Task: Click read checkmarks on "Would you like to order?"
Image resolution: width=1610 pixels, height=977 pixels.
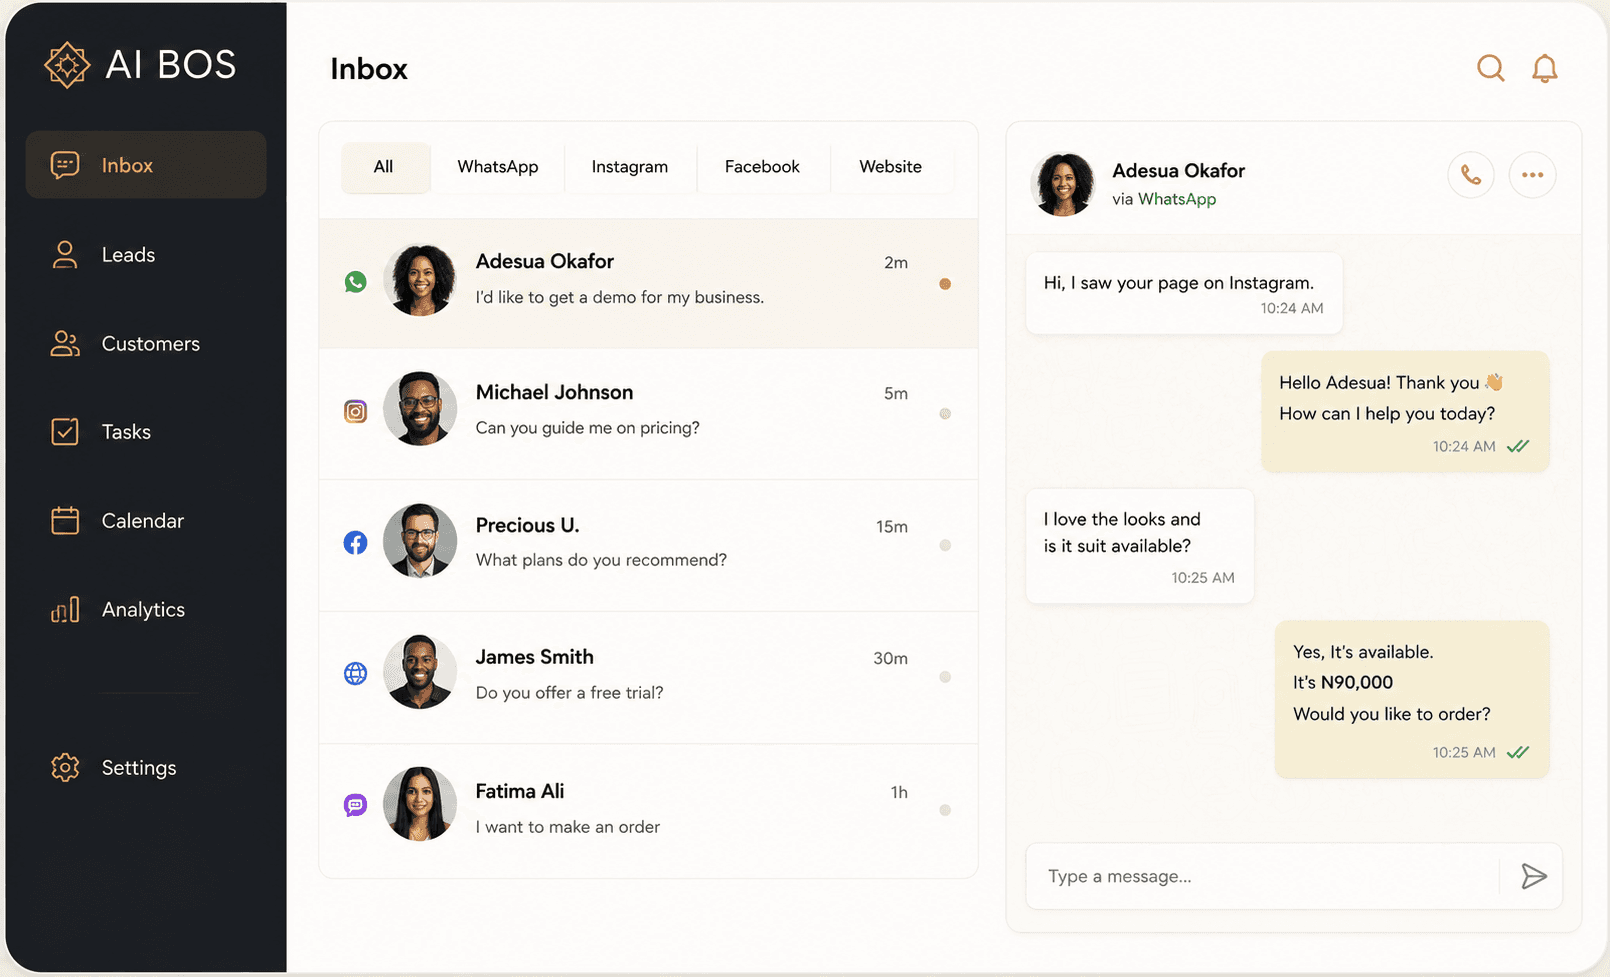Action: point(1518,752)
